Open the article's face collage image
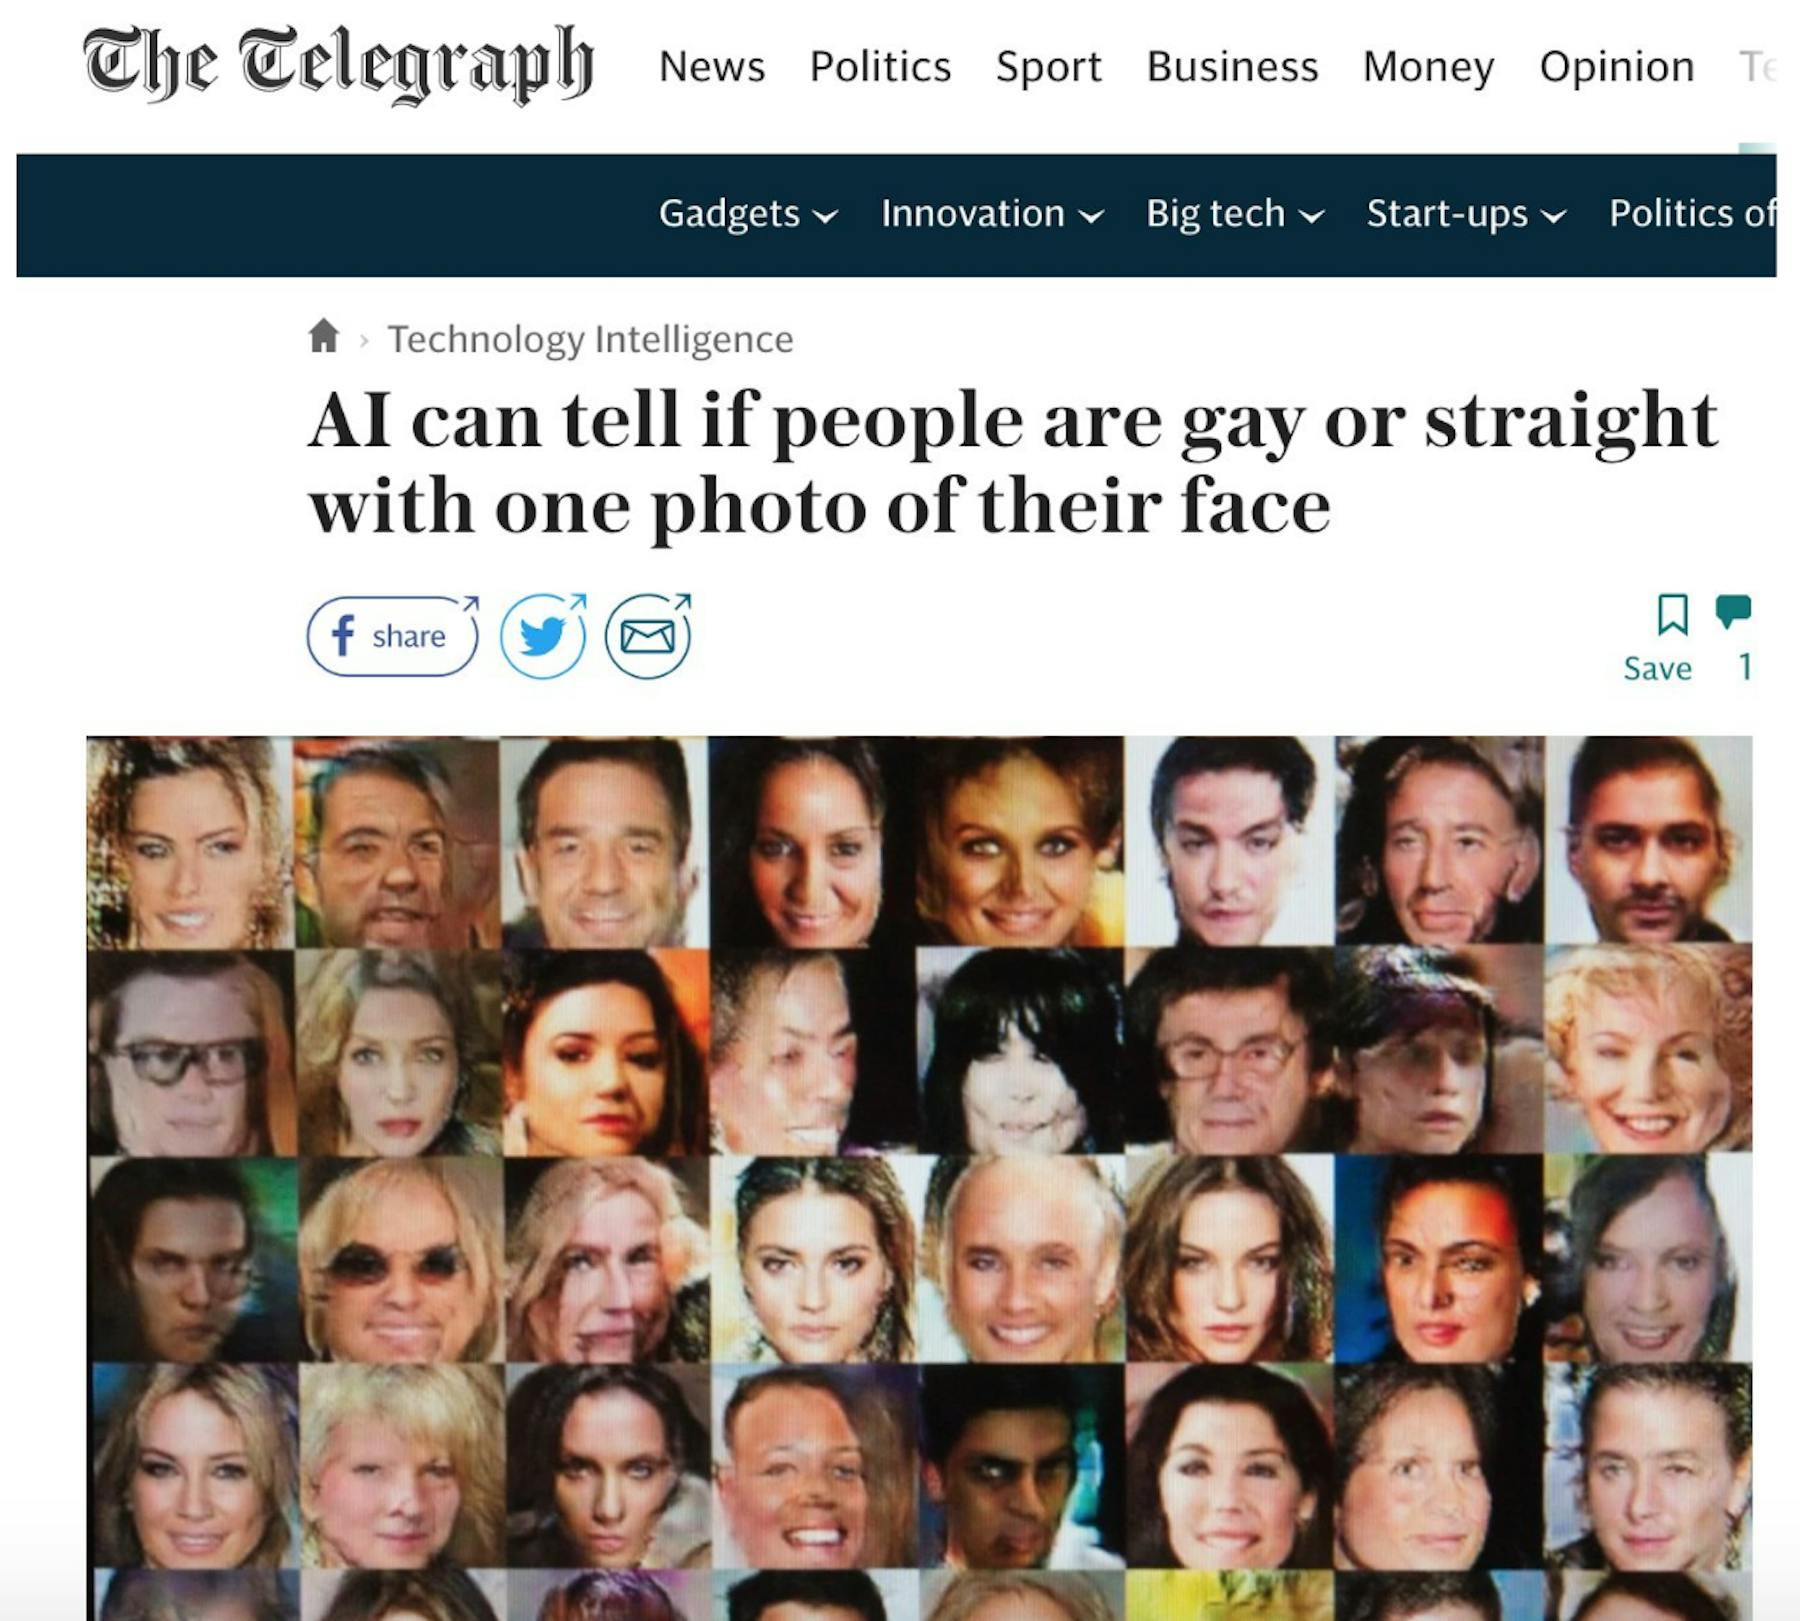This screenshot has width=1800, height=1621. pos(919,1178)
